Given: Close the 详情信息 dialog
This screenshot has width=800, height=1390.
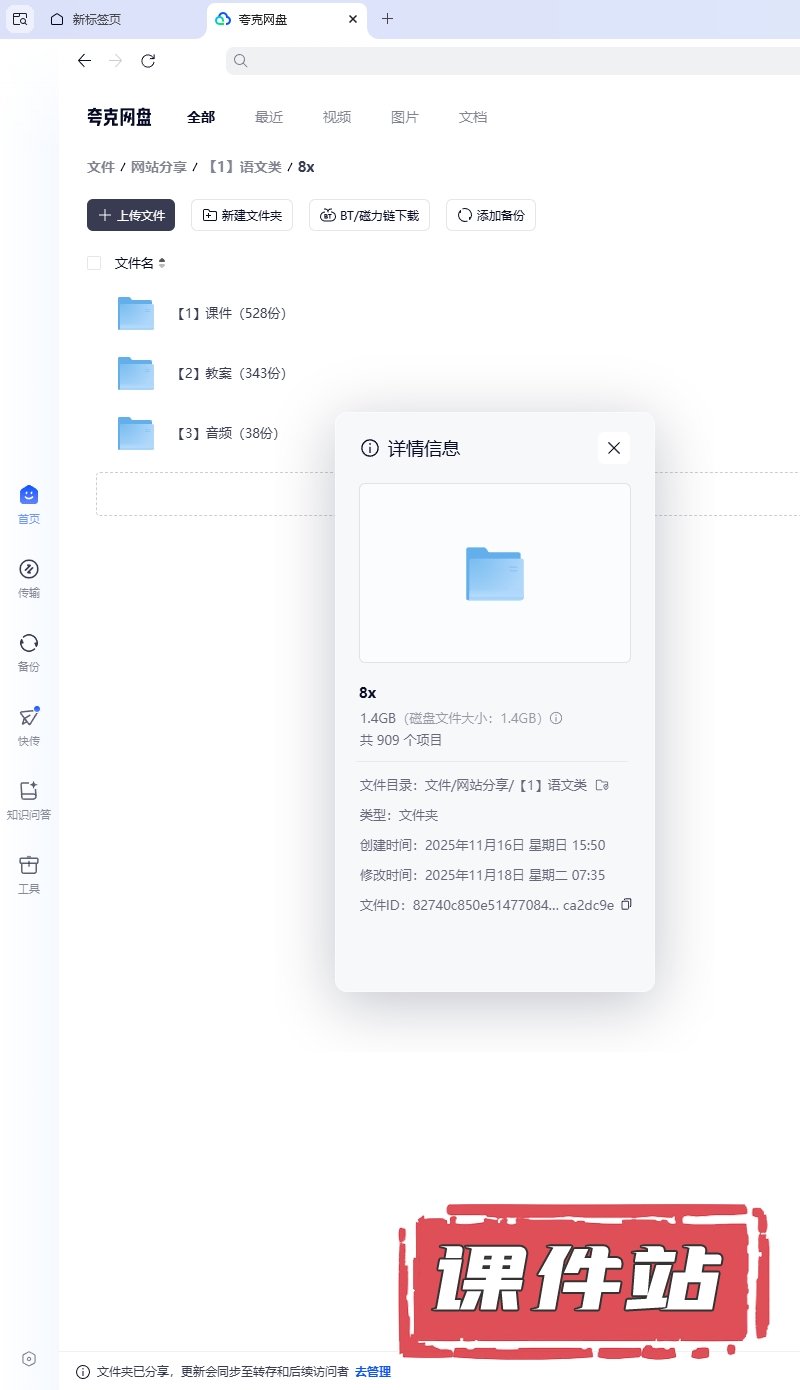Looking at the screenshot, I should [614, 448].
